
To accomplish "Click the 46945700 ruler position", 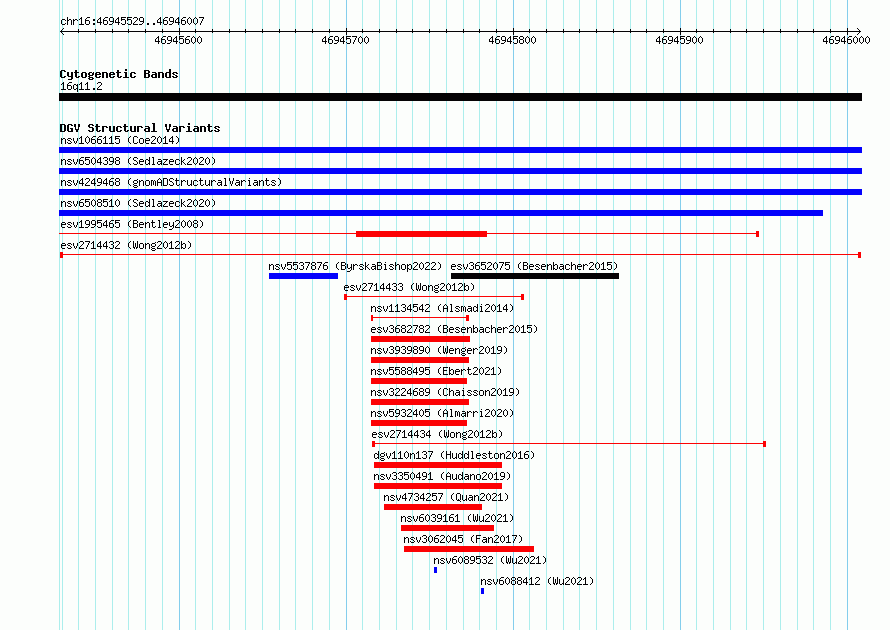I will click(x=345, y=40).
